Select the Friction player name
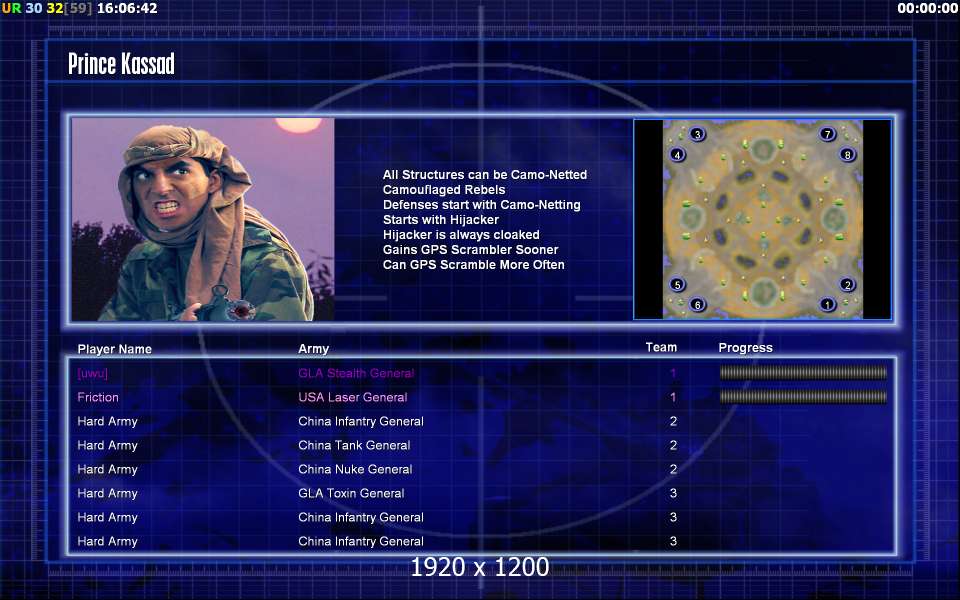Screen dimensions: 960x600 [x=98, y=397]
